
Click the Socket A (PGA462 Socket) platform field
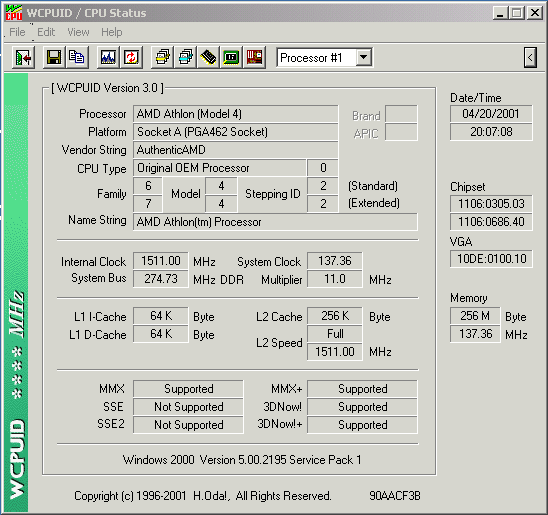(x=235, y=132)
